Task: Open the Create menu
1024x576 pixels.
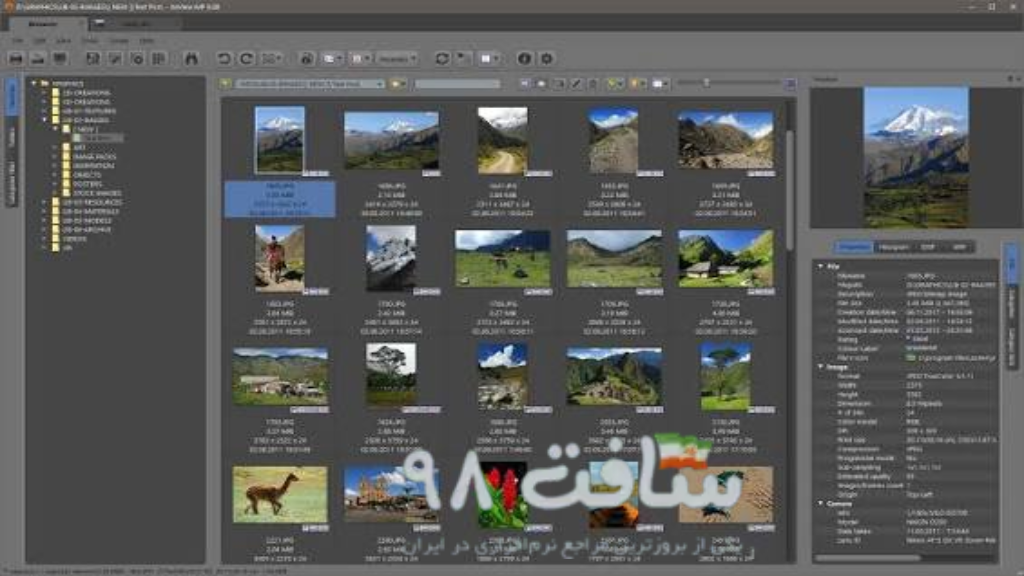Action: tap(118, 40)
